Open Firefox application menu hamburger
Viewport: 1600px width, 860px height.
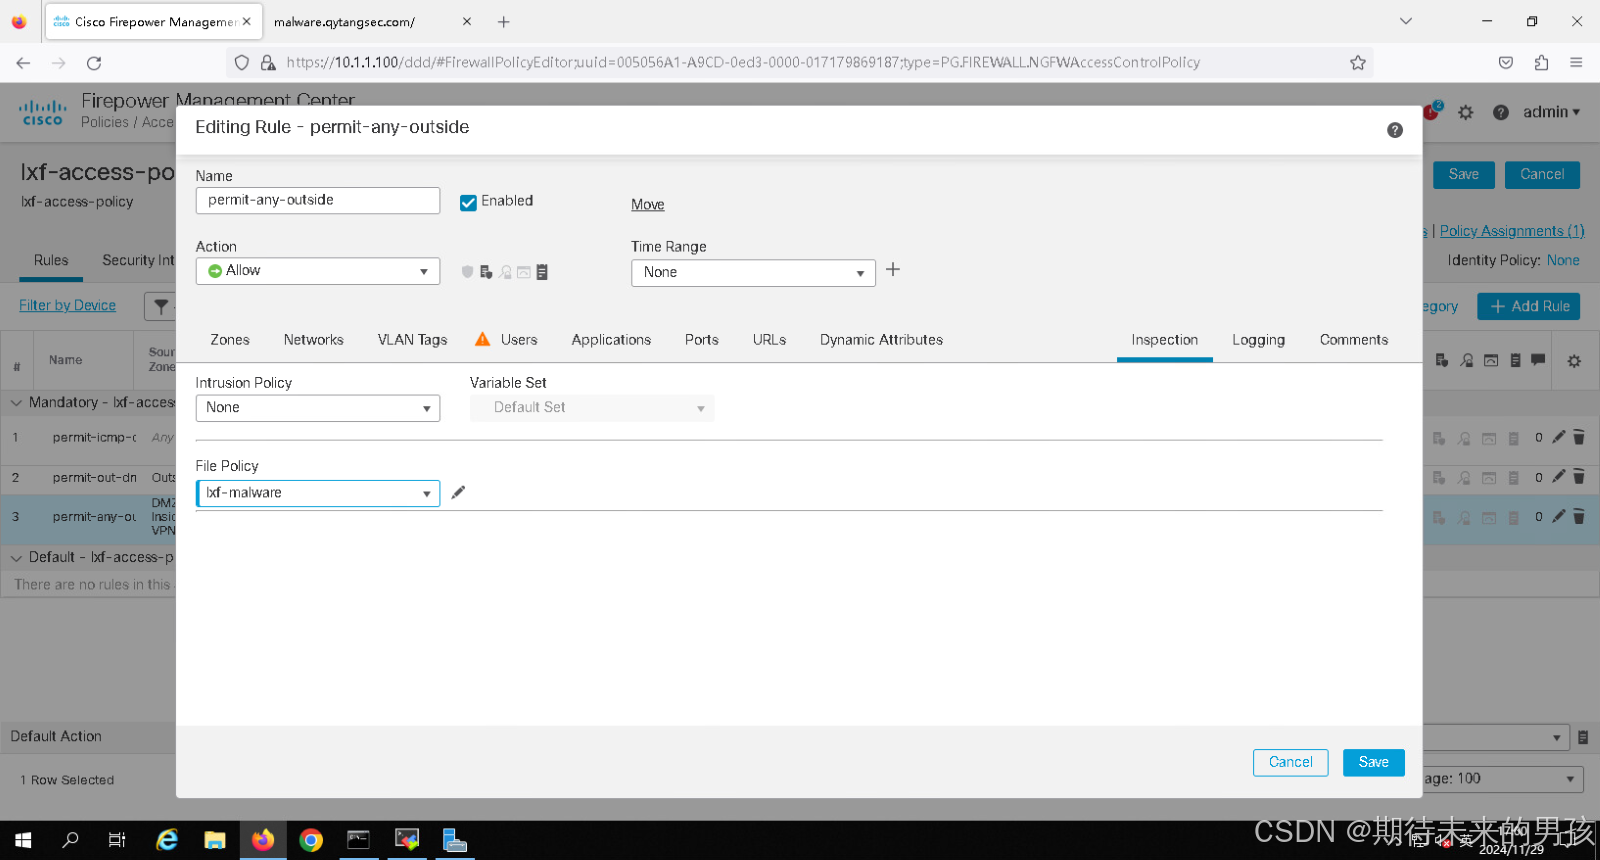click(1576, 62)
